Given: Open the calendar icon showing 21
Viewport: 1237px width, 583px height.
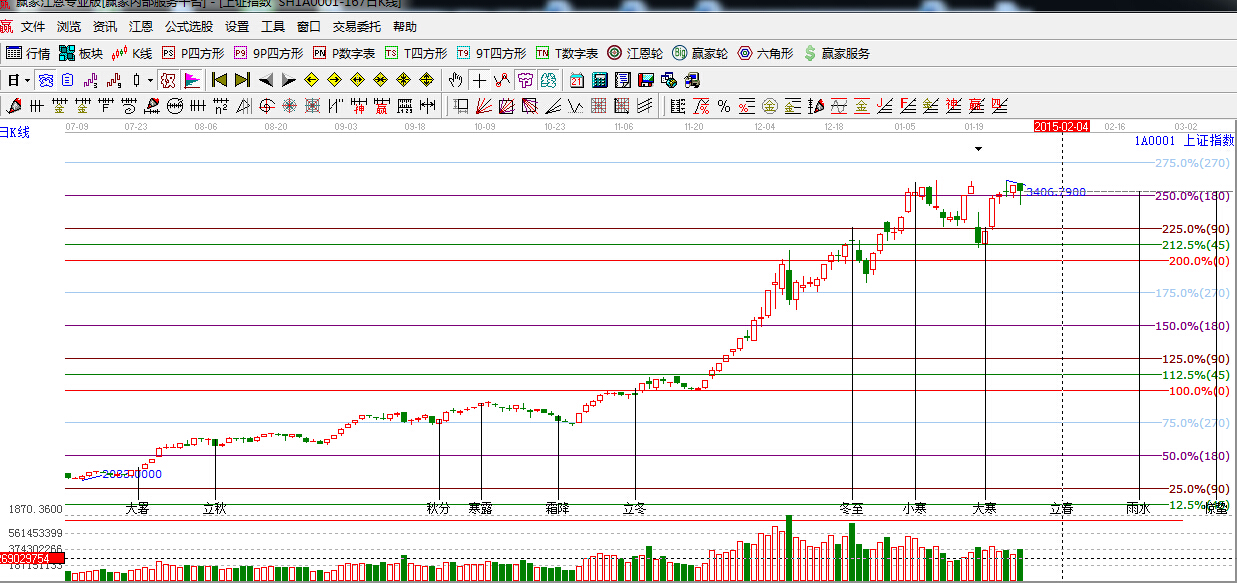Looking at the screenshot, I should coord(578,80).
